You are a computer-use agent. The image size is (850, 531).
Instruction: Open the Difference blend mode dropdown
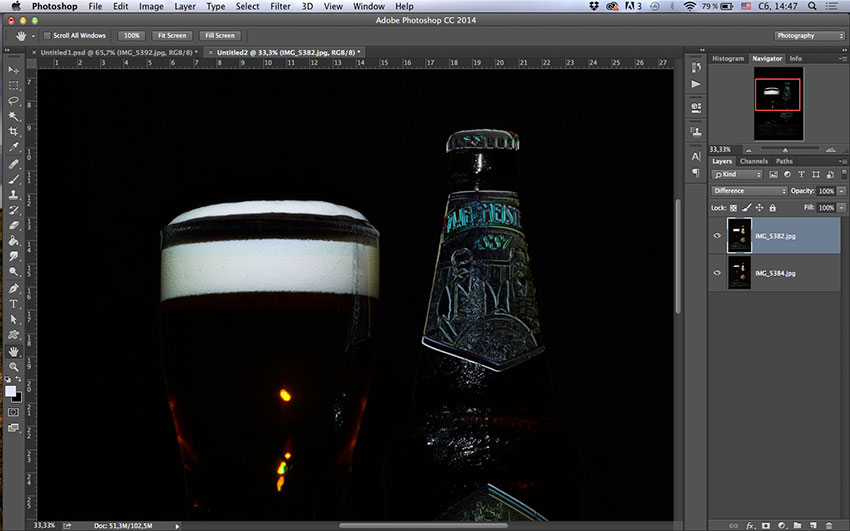[749, 191]
